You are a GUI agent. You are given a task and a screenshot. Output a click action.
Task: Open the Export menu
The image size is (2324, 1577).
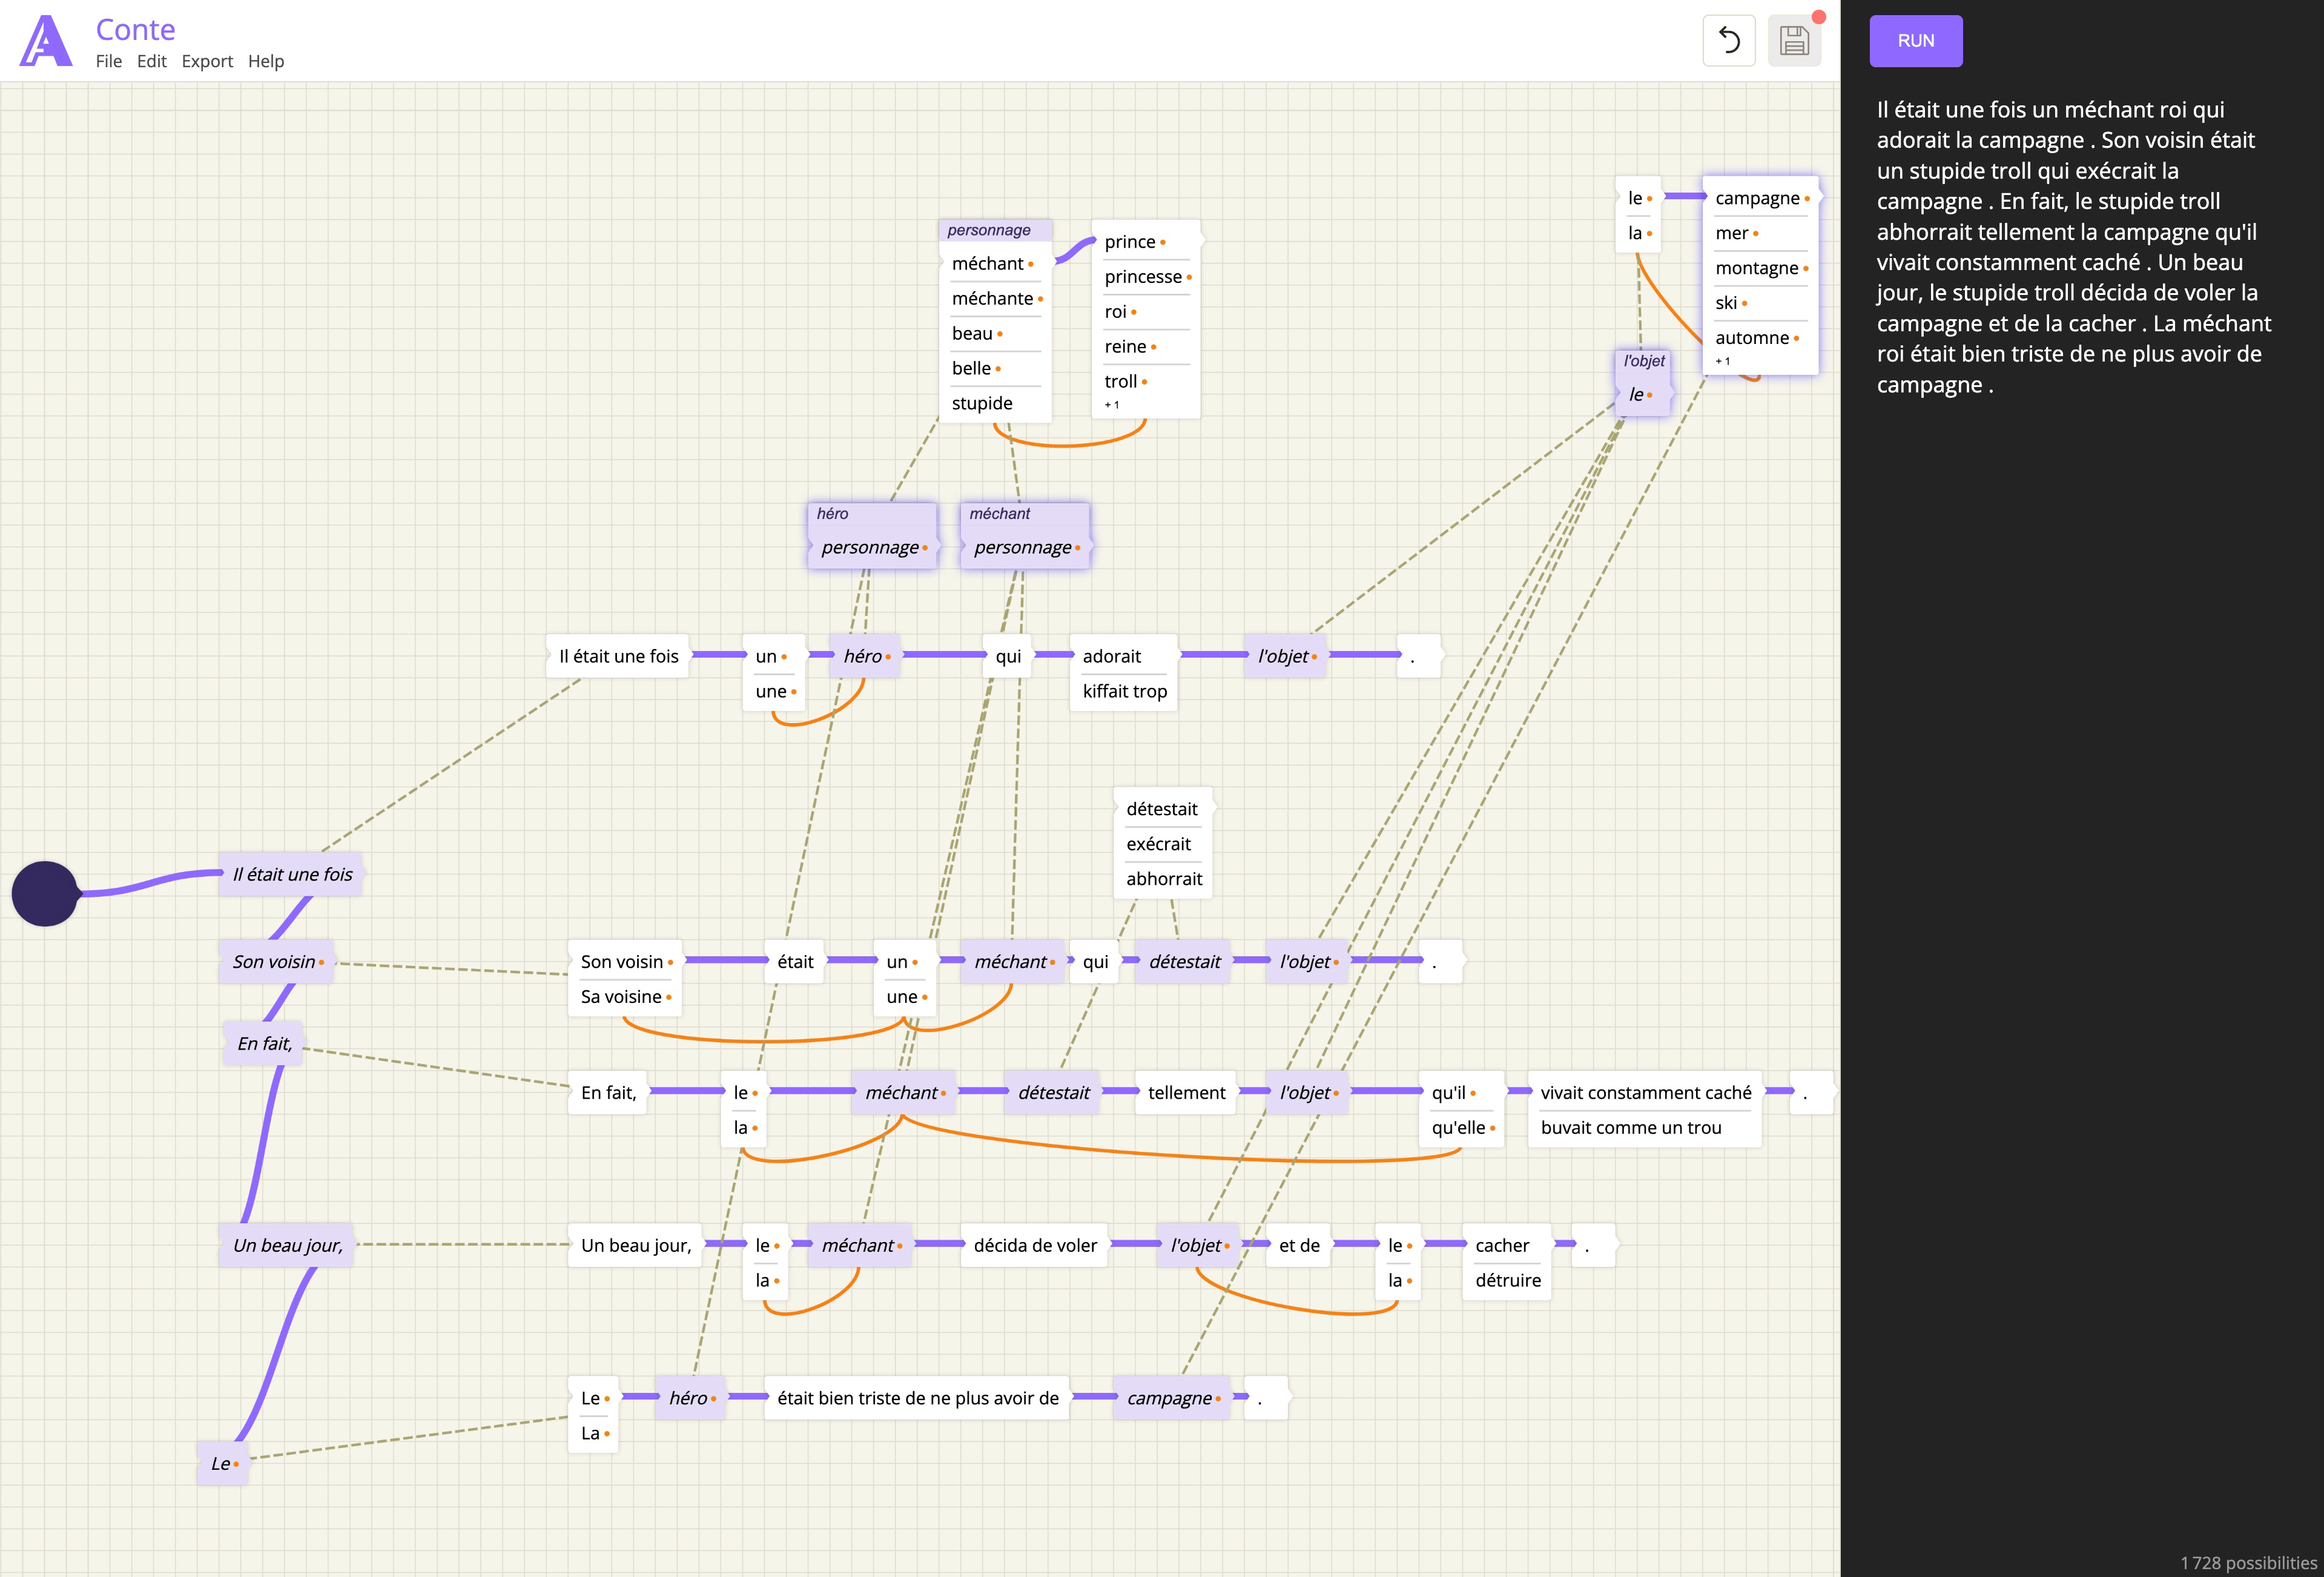tap(207, 61)
